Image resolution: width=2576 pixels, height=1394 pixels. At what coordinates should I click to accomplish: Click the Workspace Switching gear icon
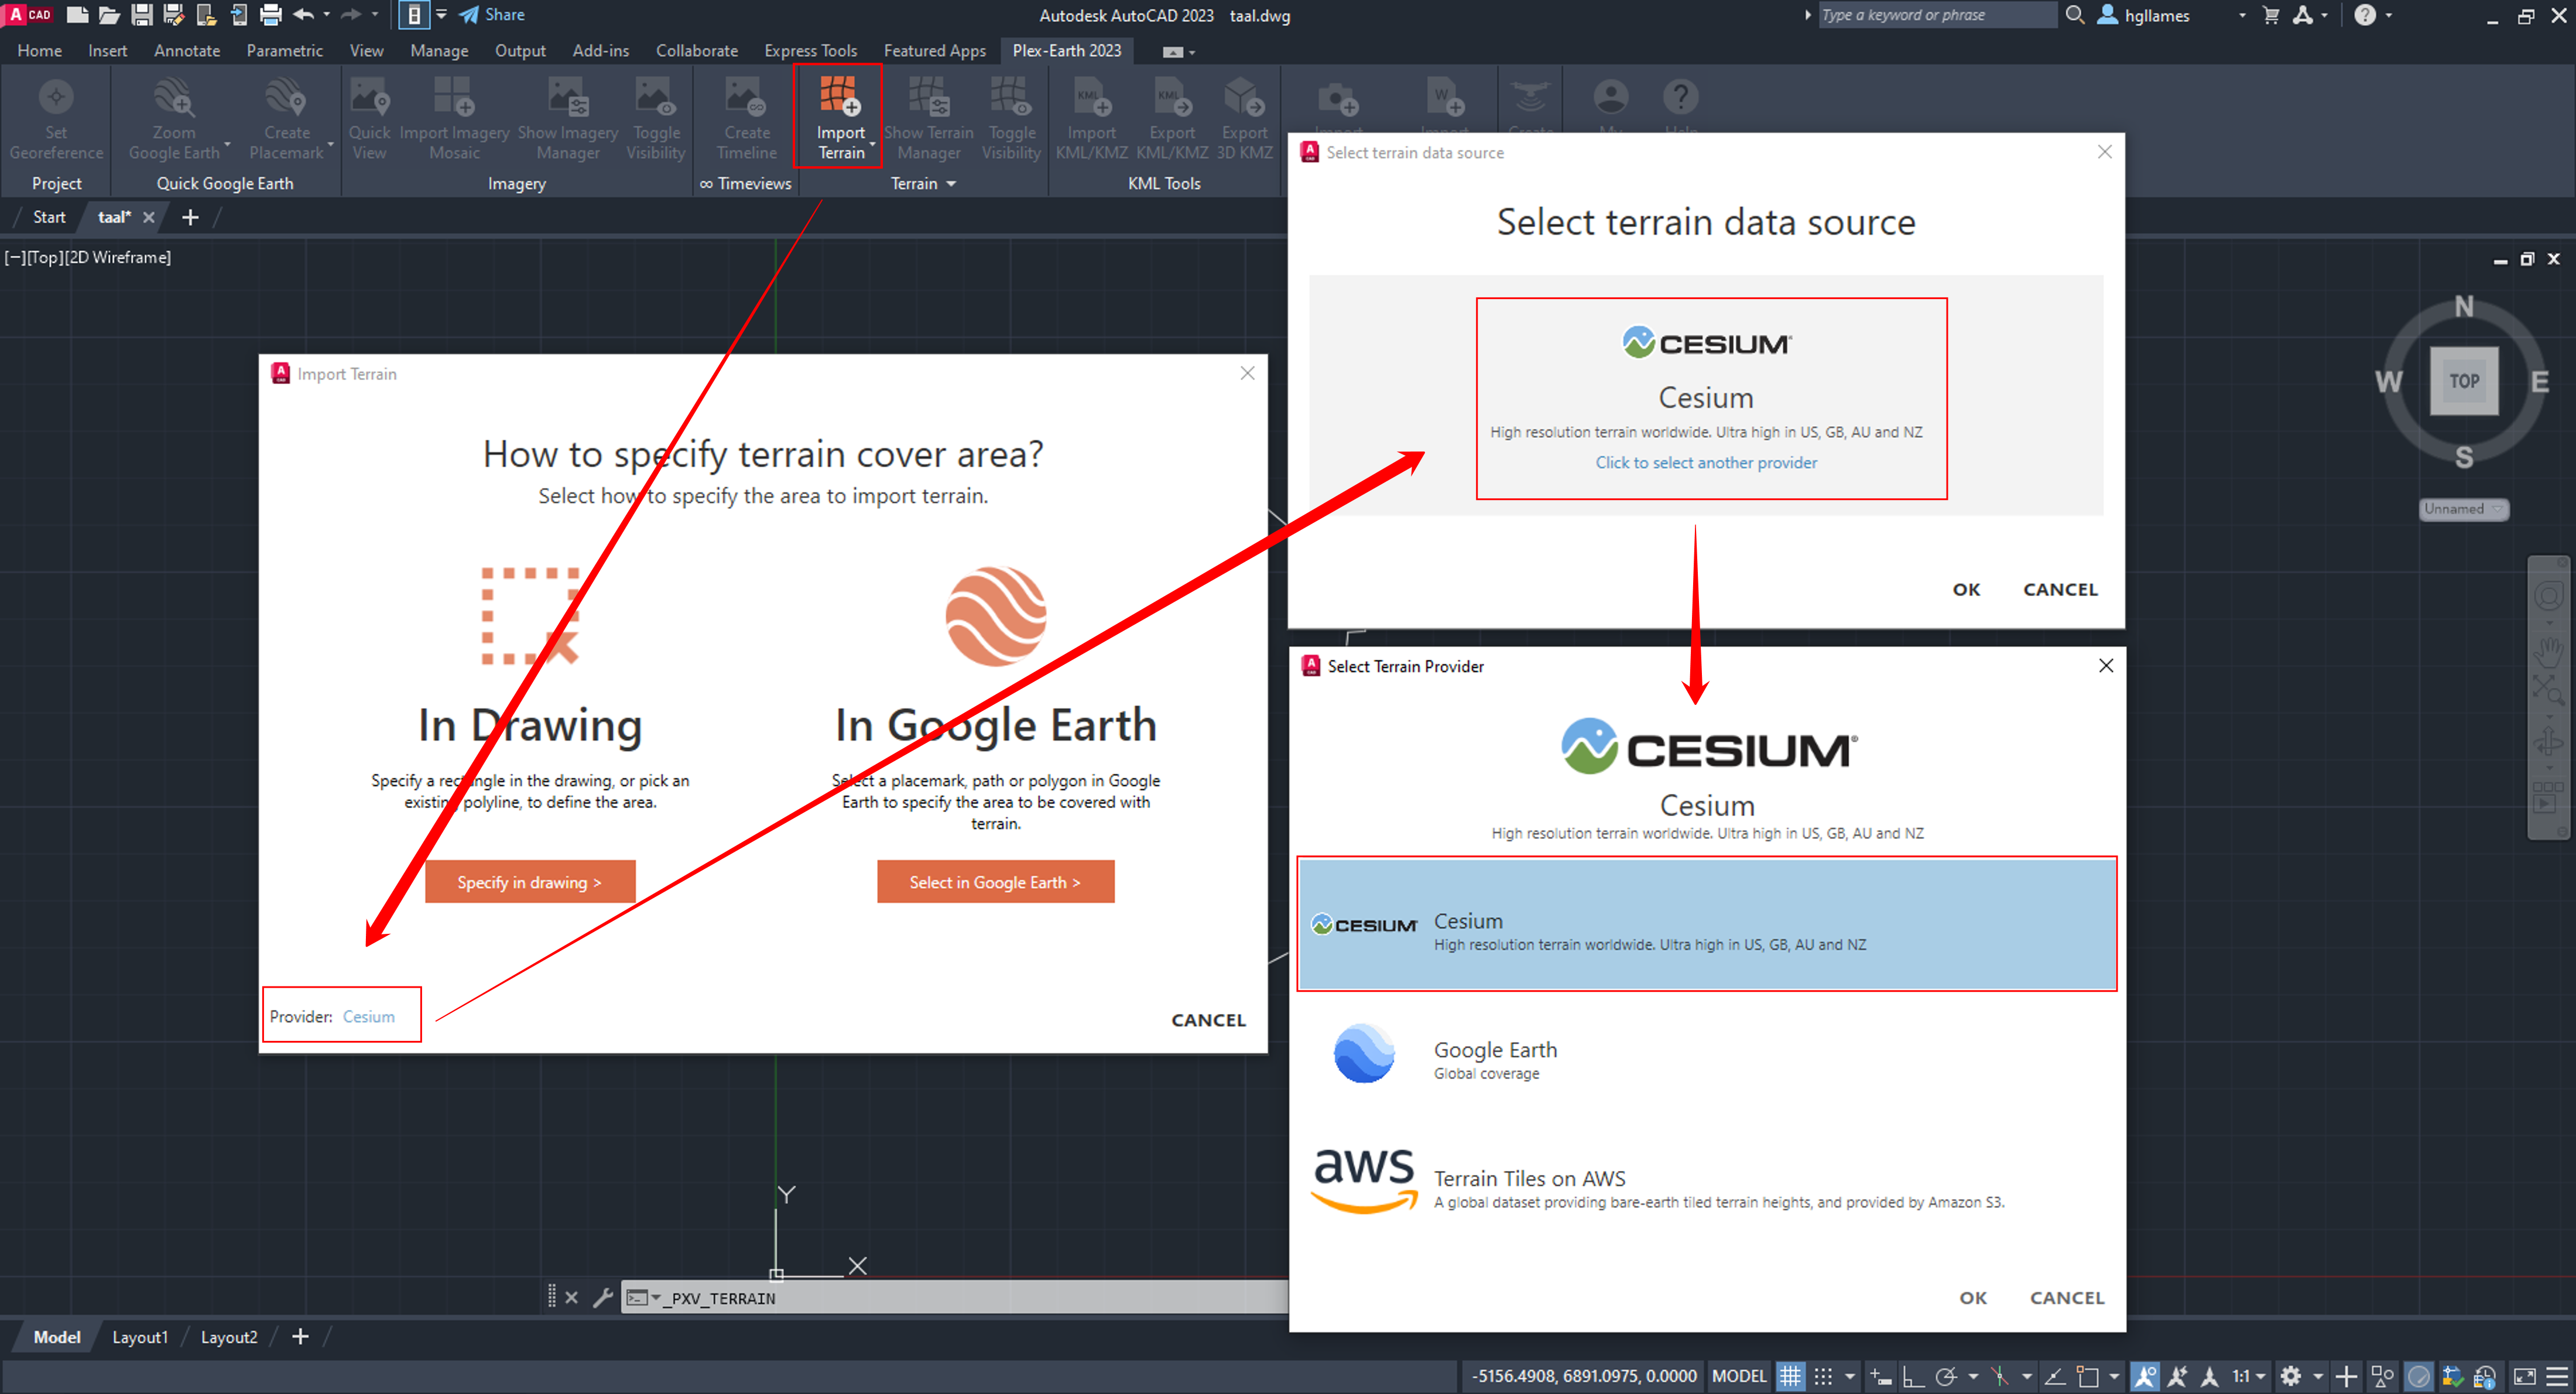[2290, 1376]
